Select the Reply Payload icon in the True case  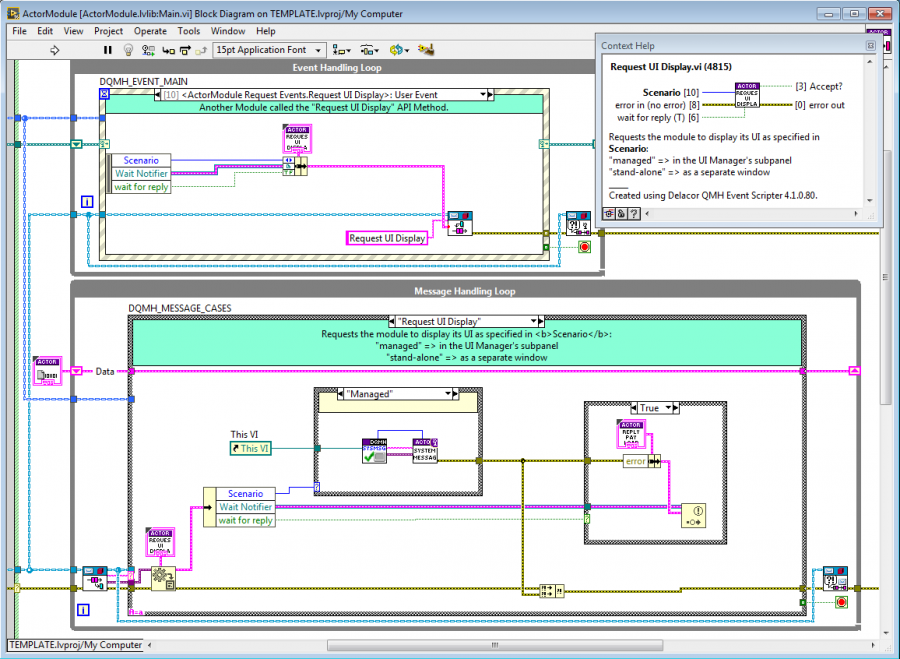(x=631, y=434)
